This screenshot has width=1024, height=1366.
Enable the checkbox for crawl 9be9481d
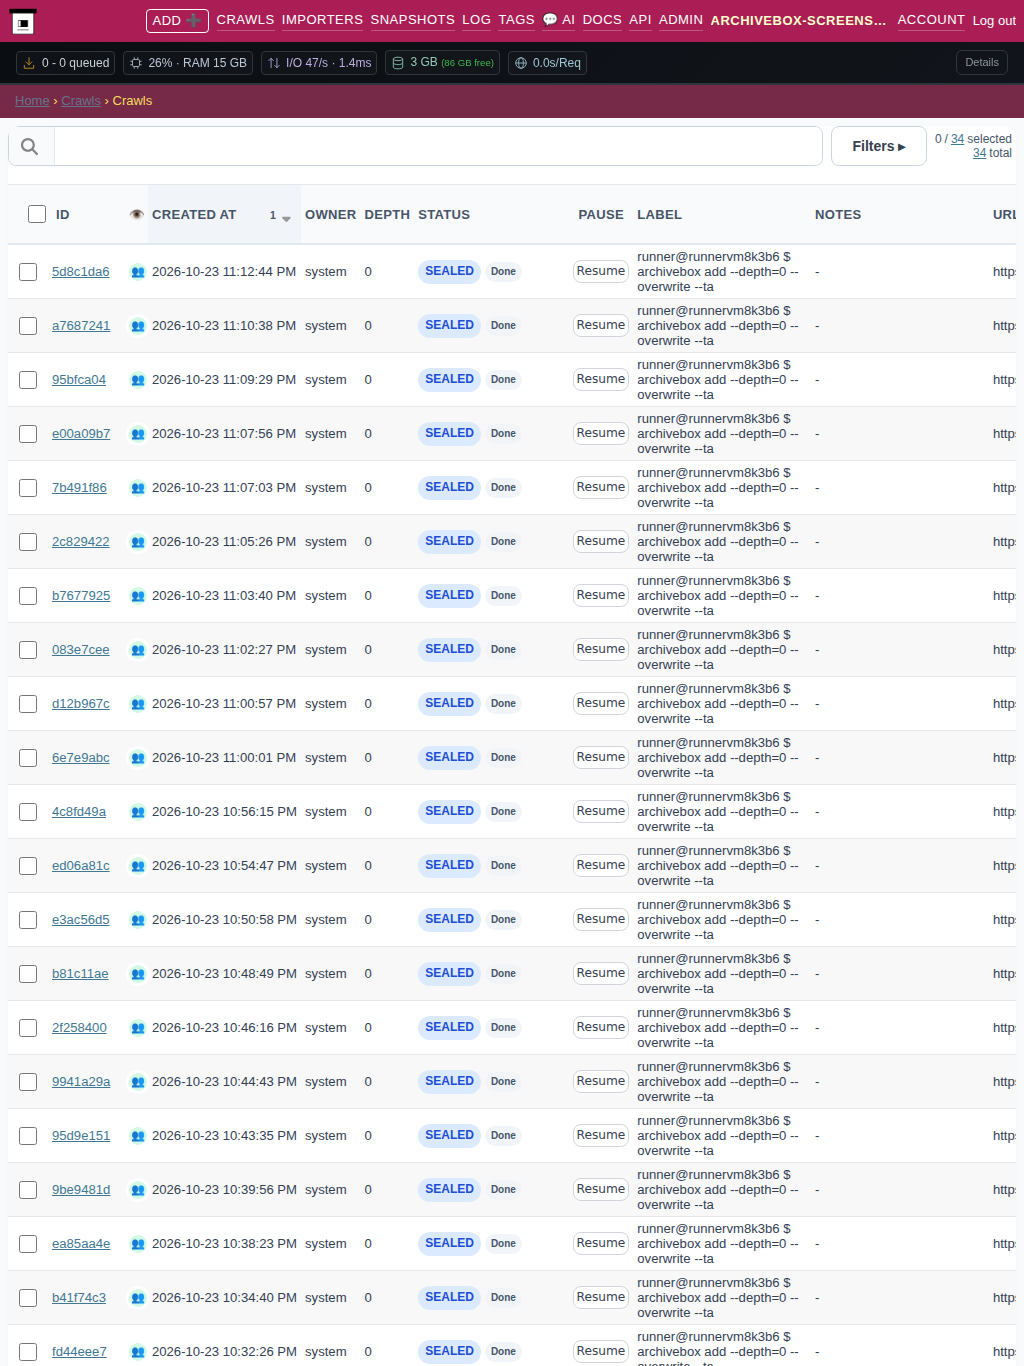tap(28, 1190)
